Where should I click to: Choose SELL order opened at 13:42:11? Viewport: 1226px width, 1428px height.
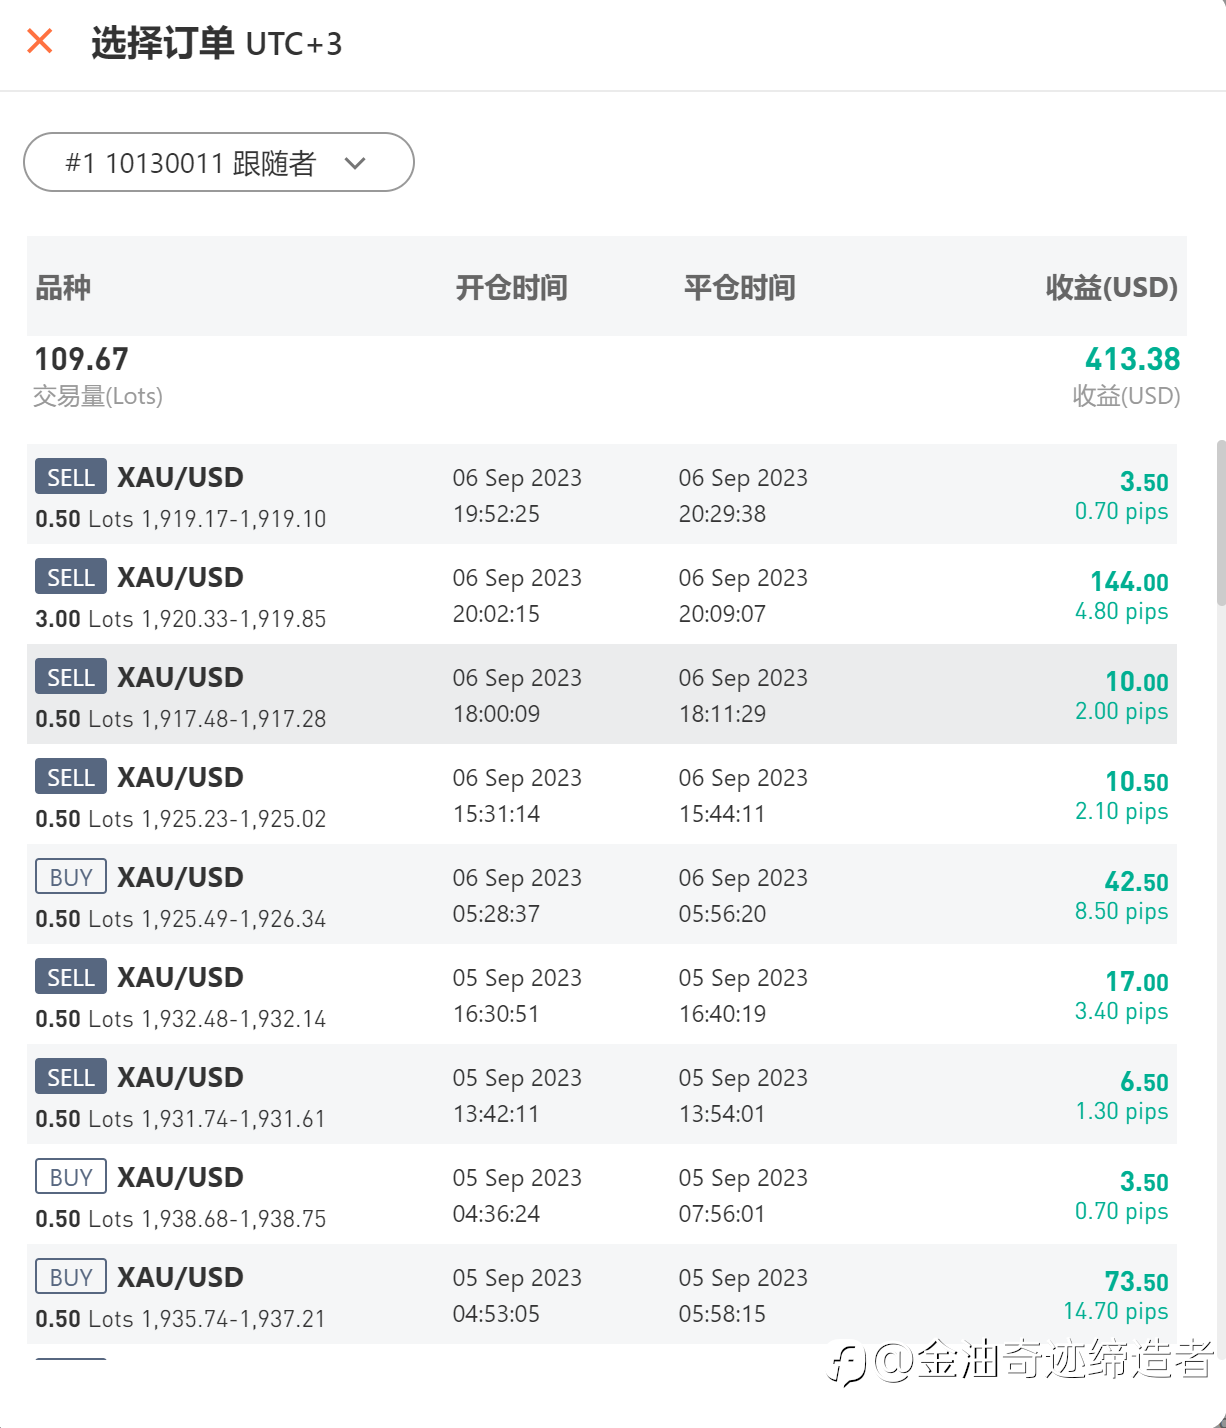point(602,1094)
